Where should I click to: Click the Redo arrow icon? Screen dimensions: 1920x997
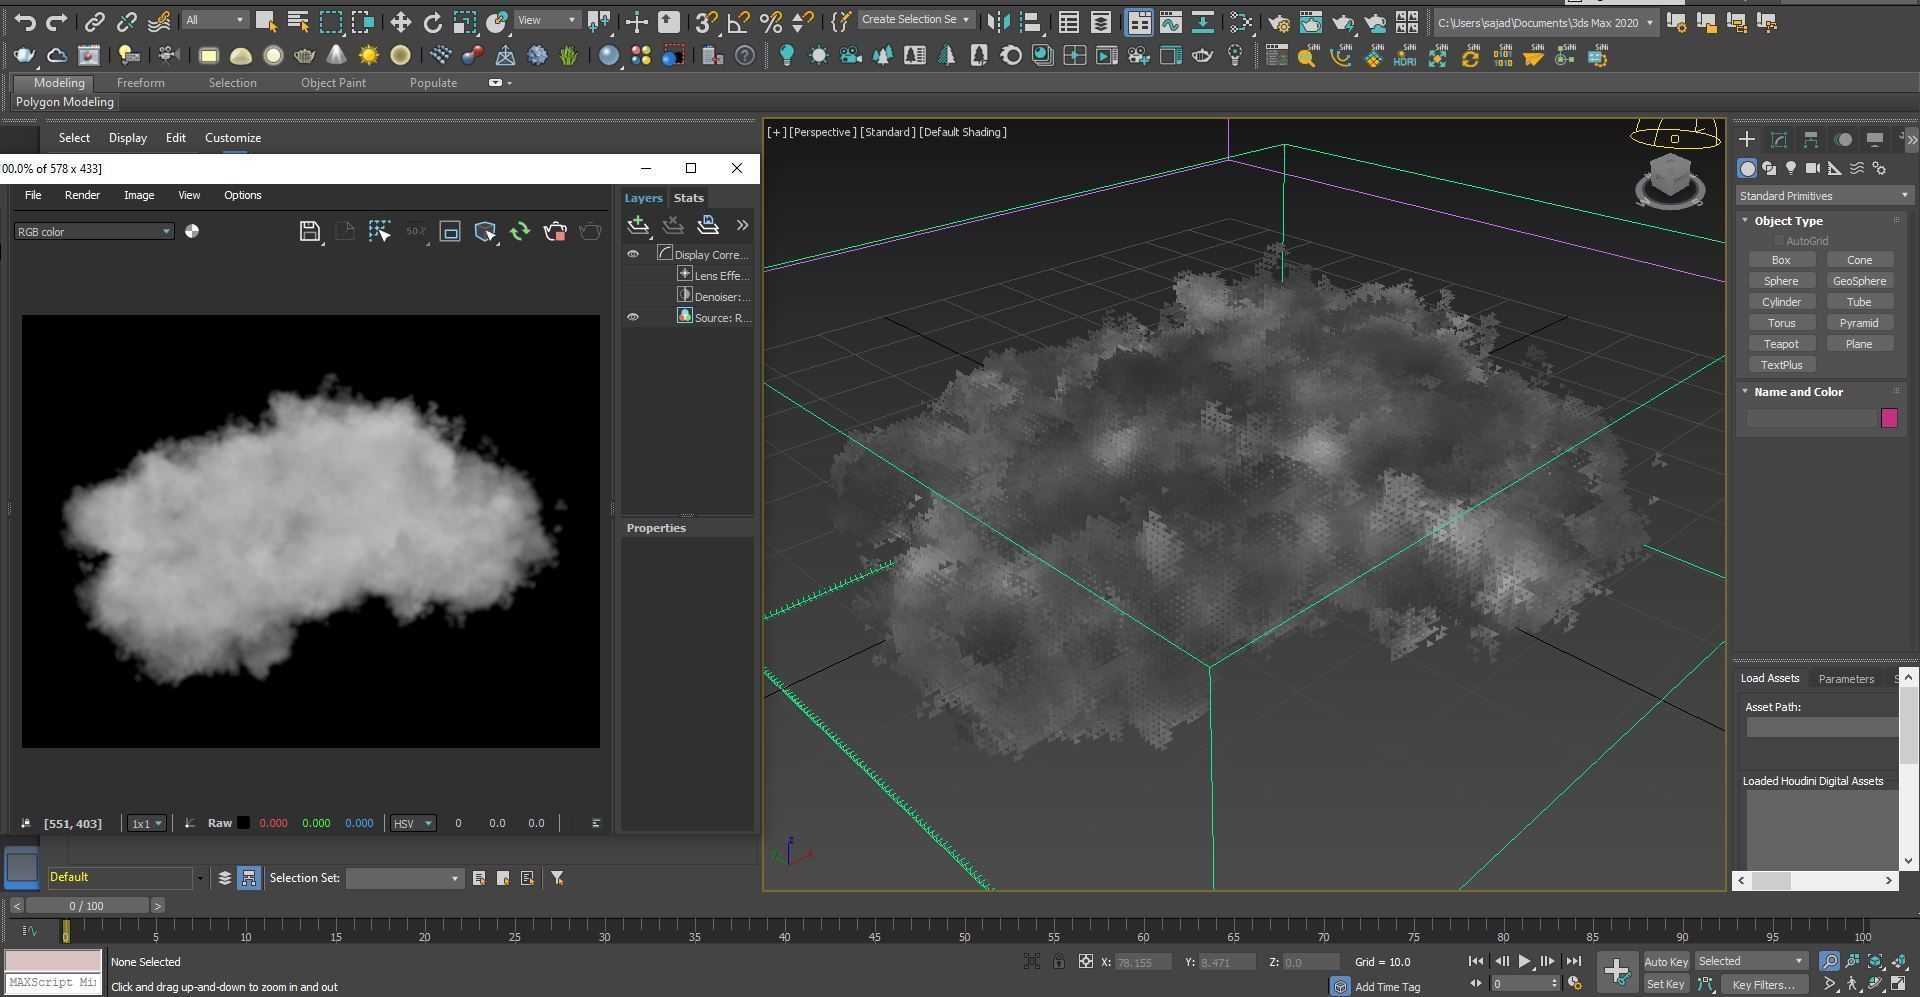click(x=57, y=21)
